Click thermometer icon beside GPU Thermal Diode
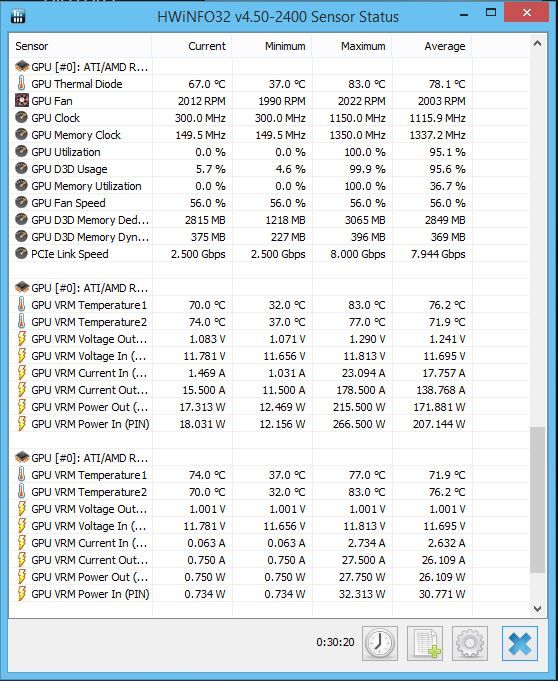Viewport: 558px width, 681px height. [21, 83]
